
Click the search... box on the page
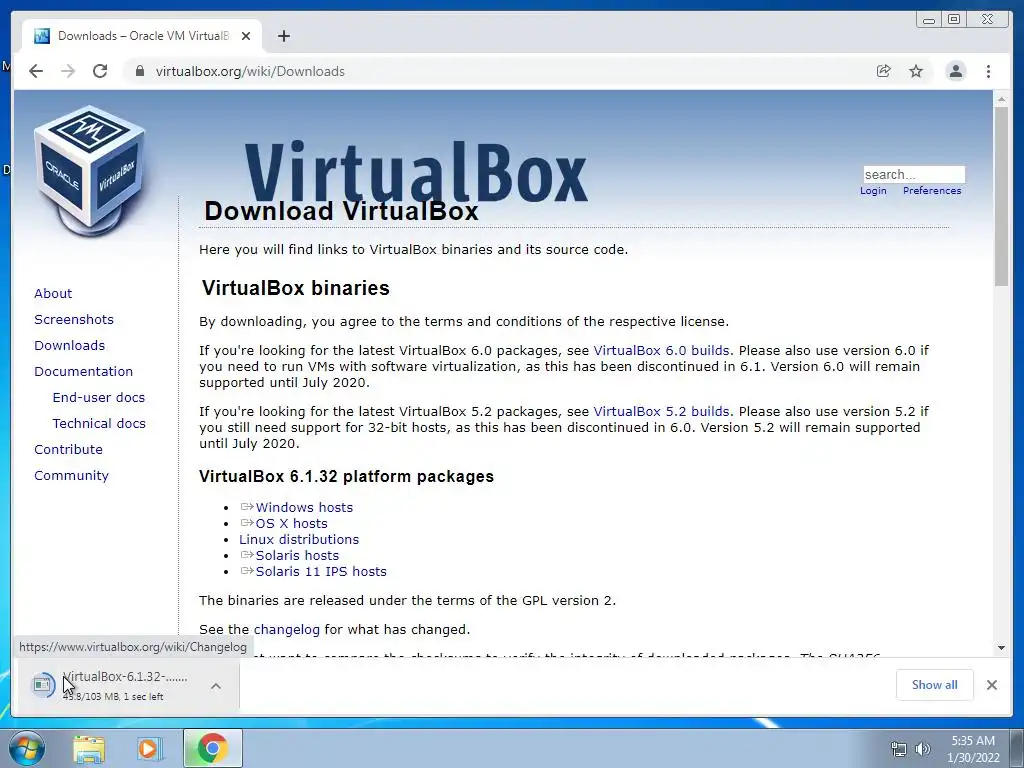tap(914, 174)
